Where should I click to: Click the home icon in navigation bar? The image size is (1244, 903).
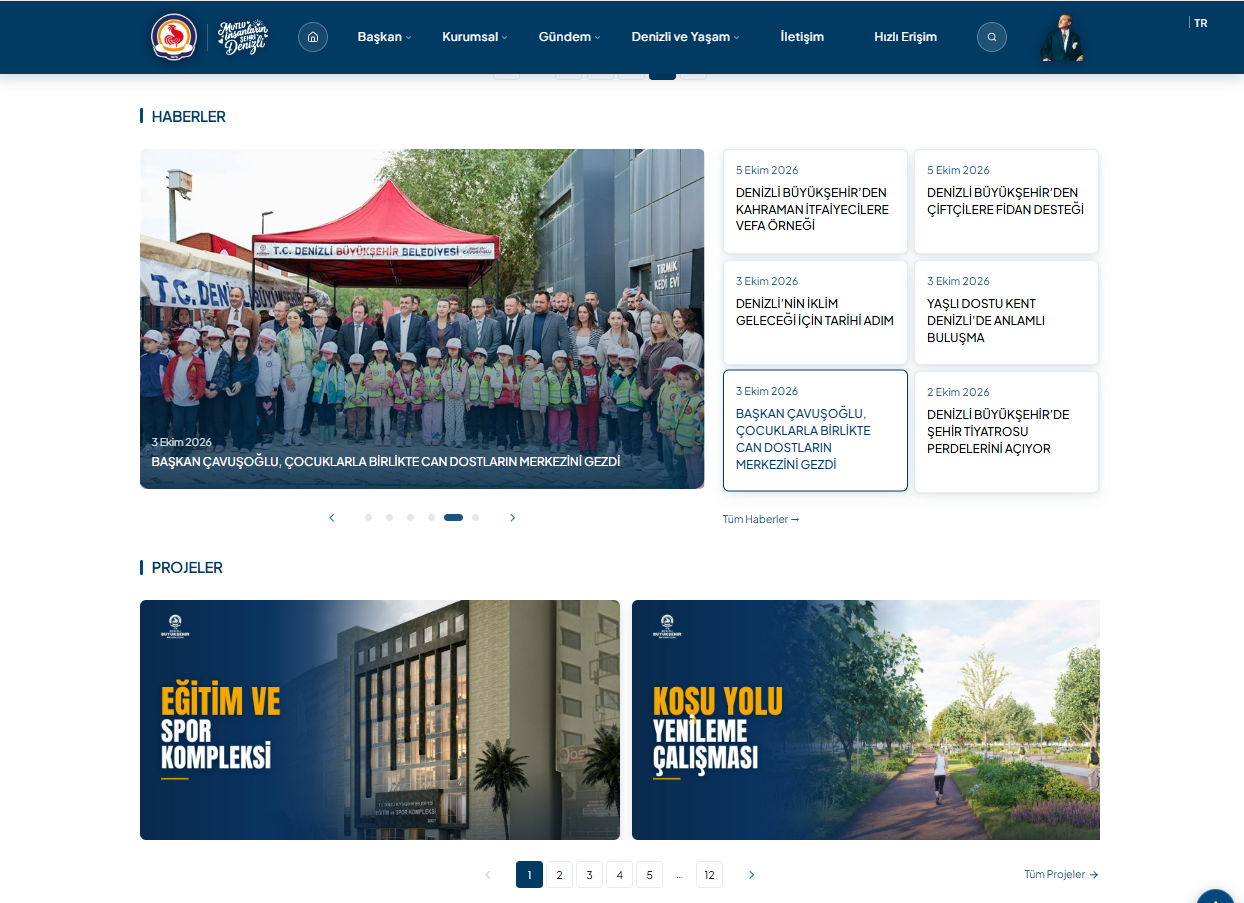pos(313,37)
